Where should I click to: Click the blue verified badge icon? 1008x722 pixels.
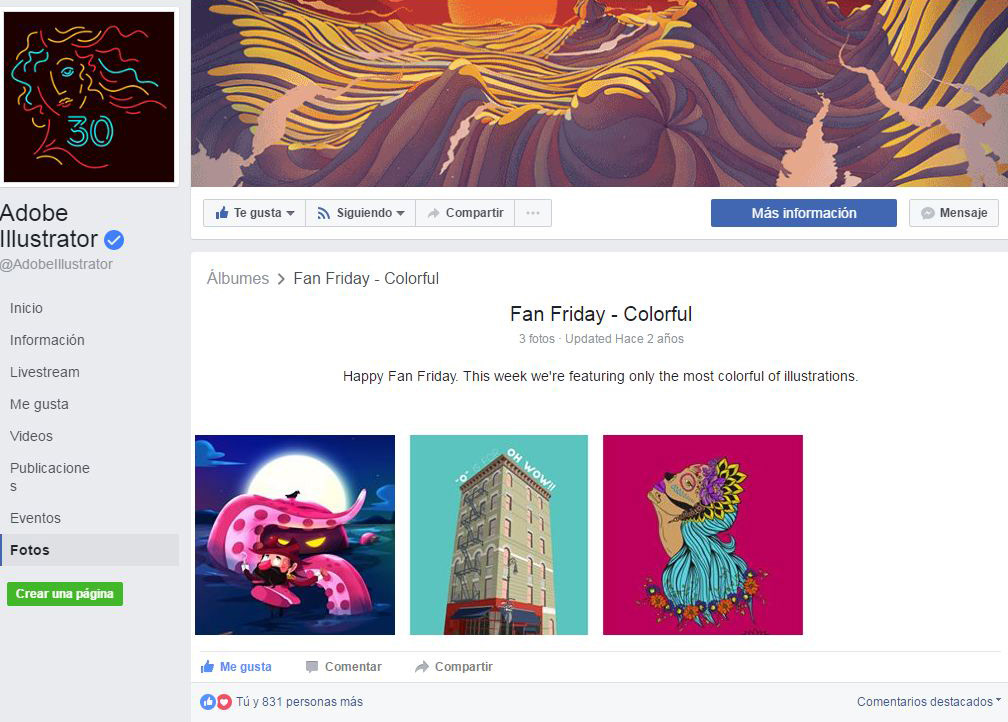coord(114,240)
